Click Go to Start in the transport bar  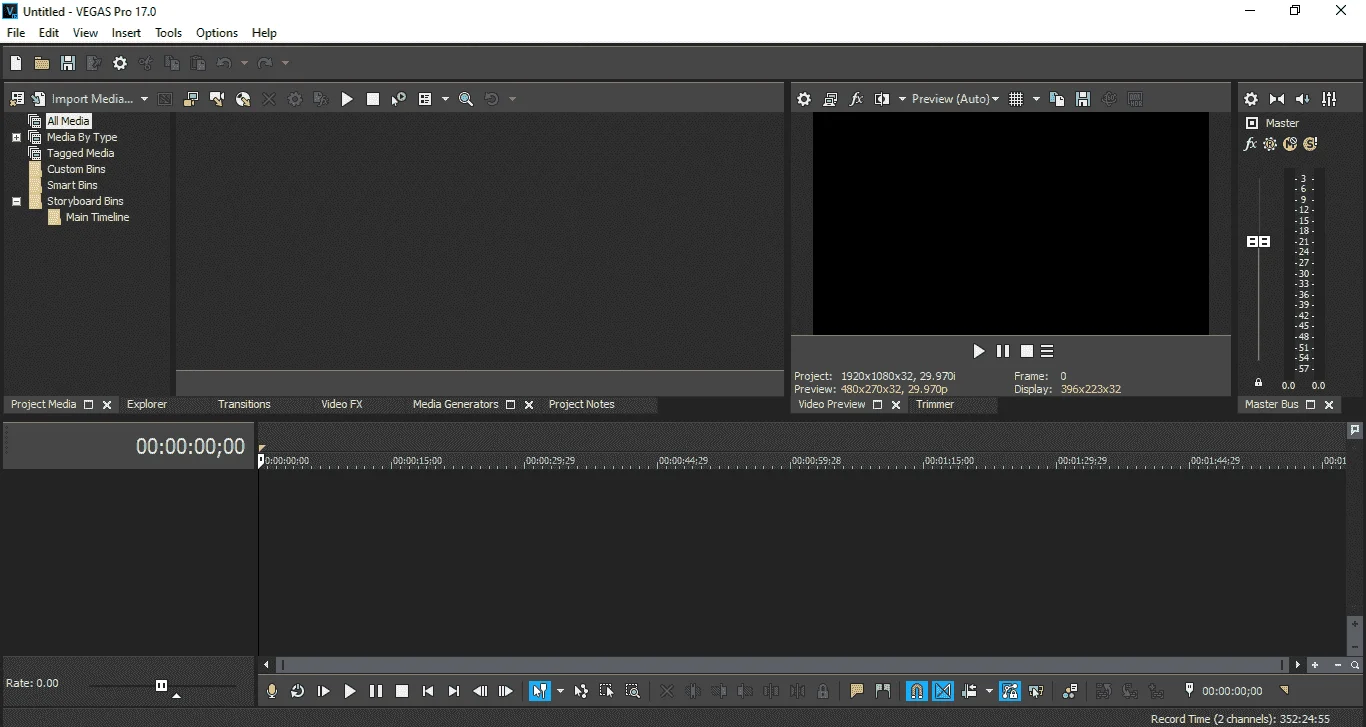[x=428, y=691]
